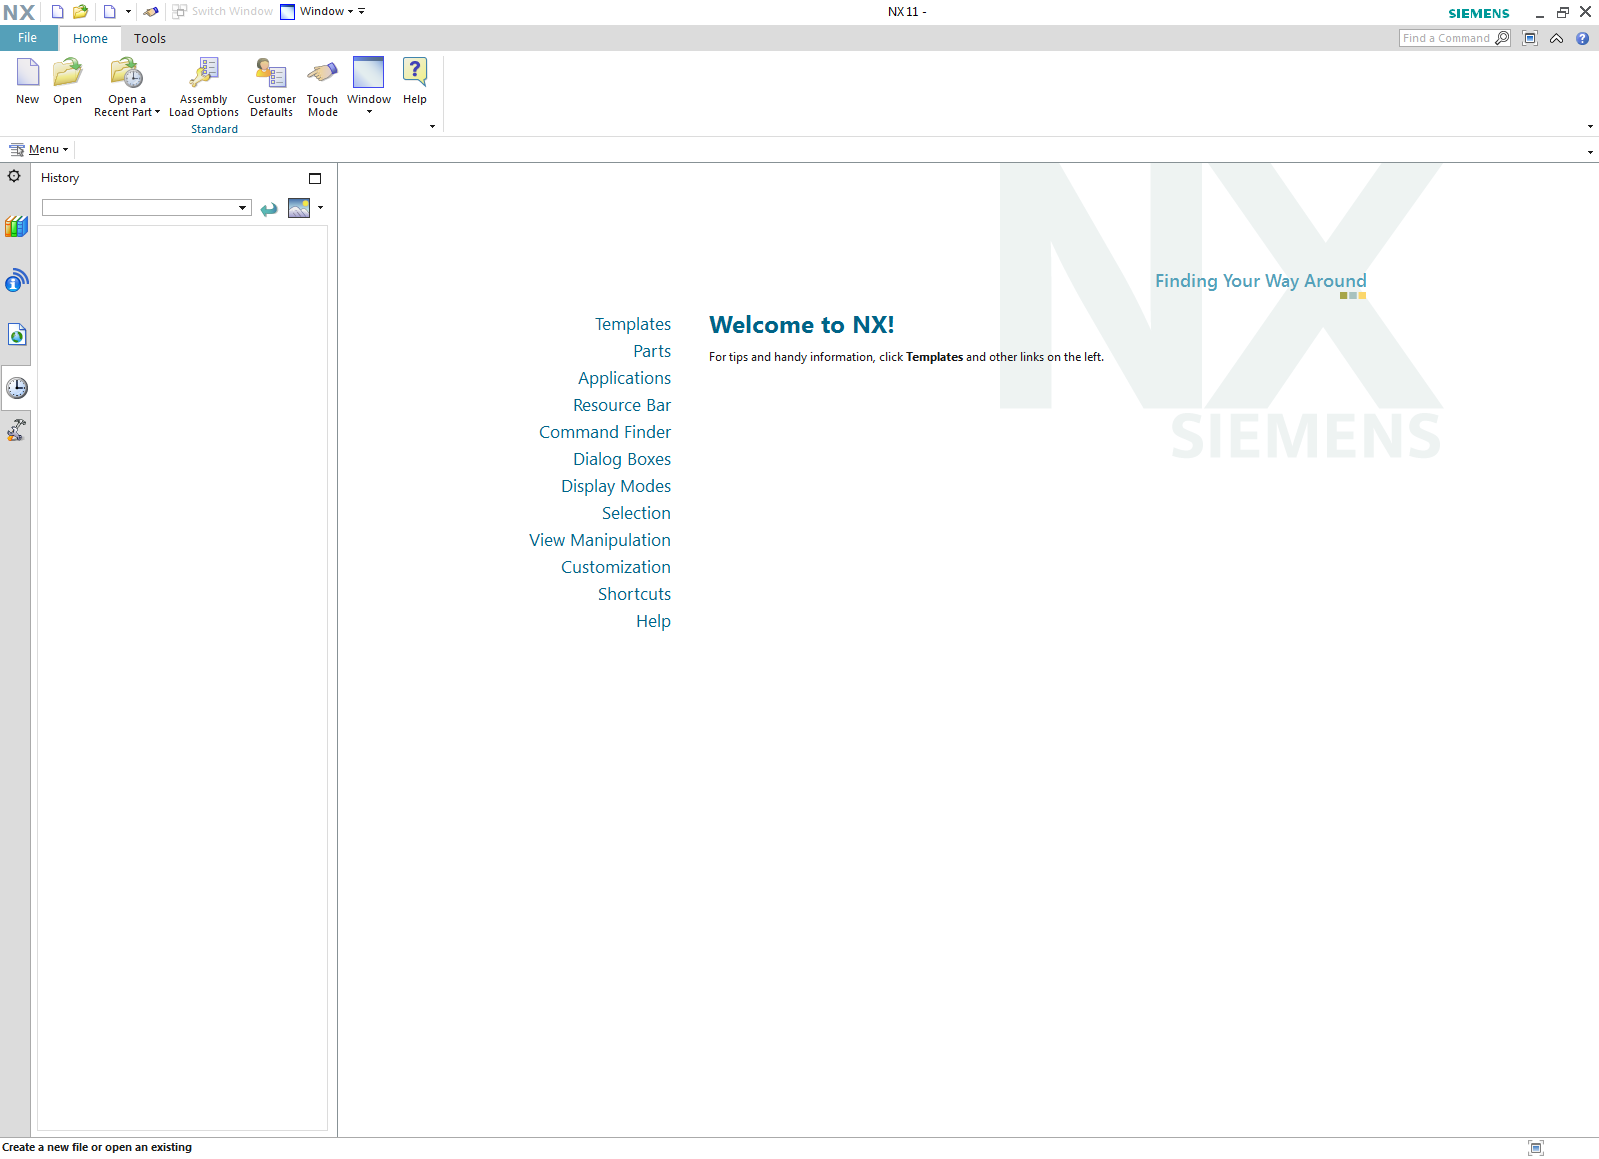This screenshot has height=1159, width=1599.
Task: Expand the History view style dropdown arrow
Action: pyautogui.click(x=320, y=208)
